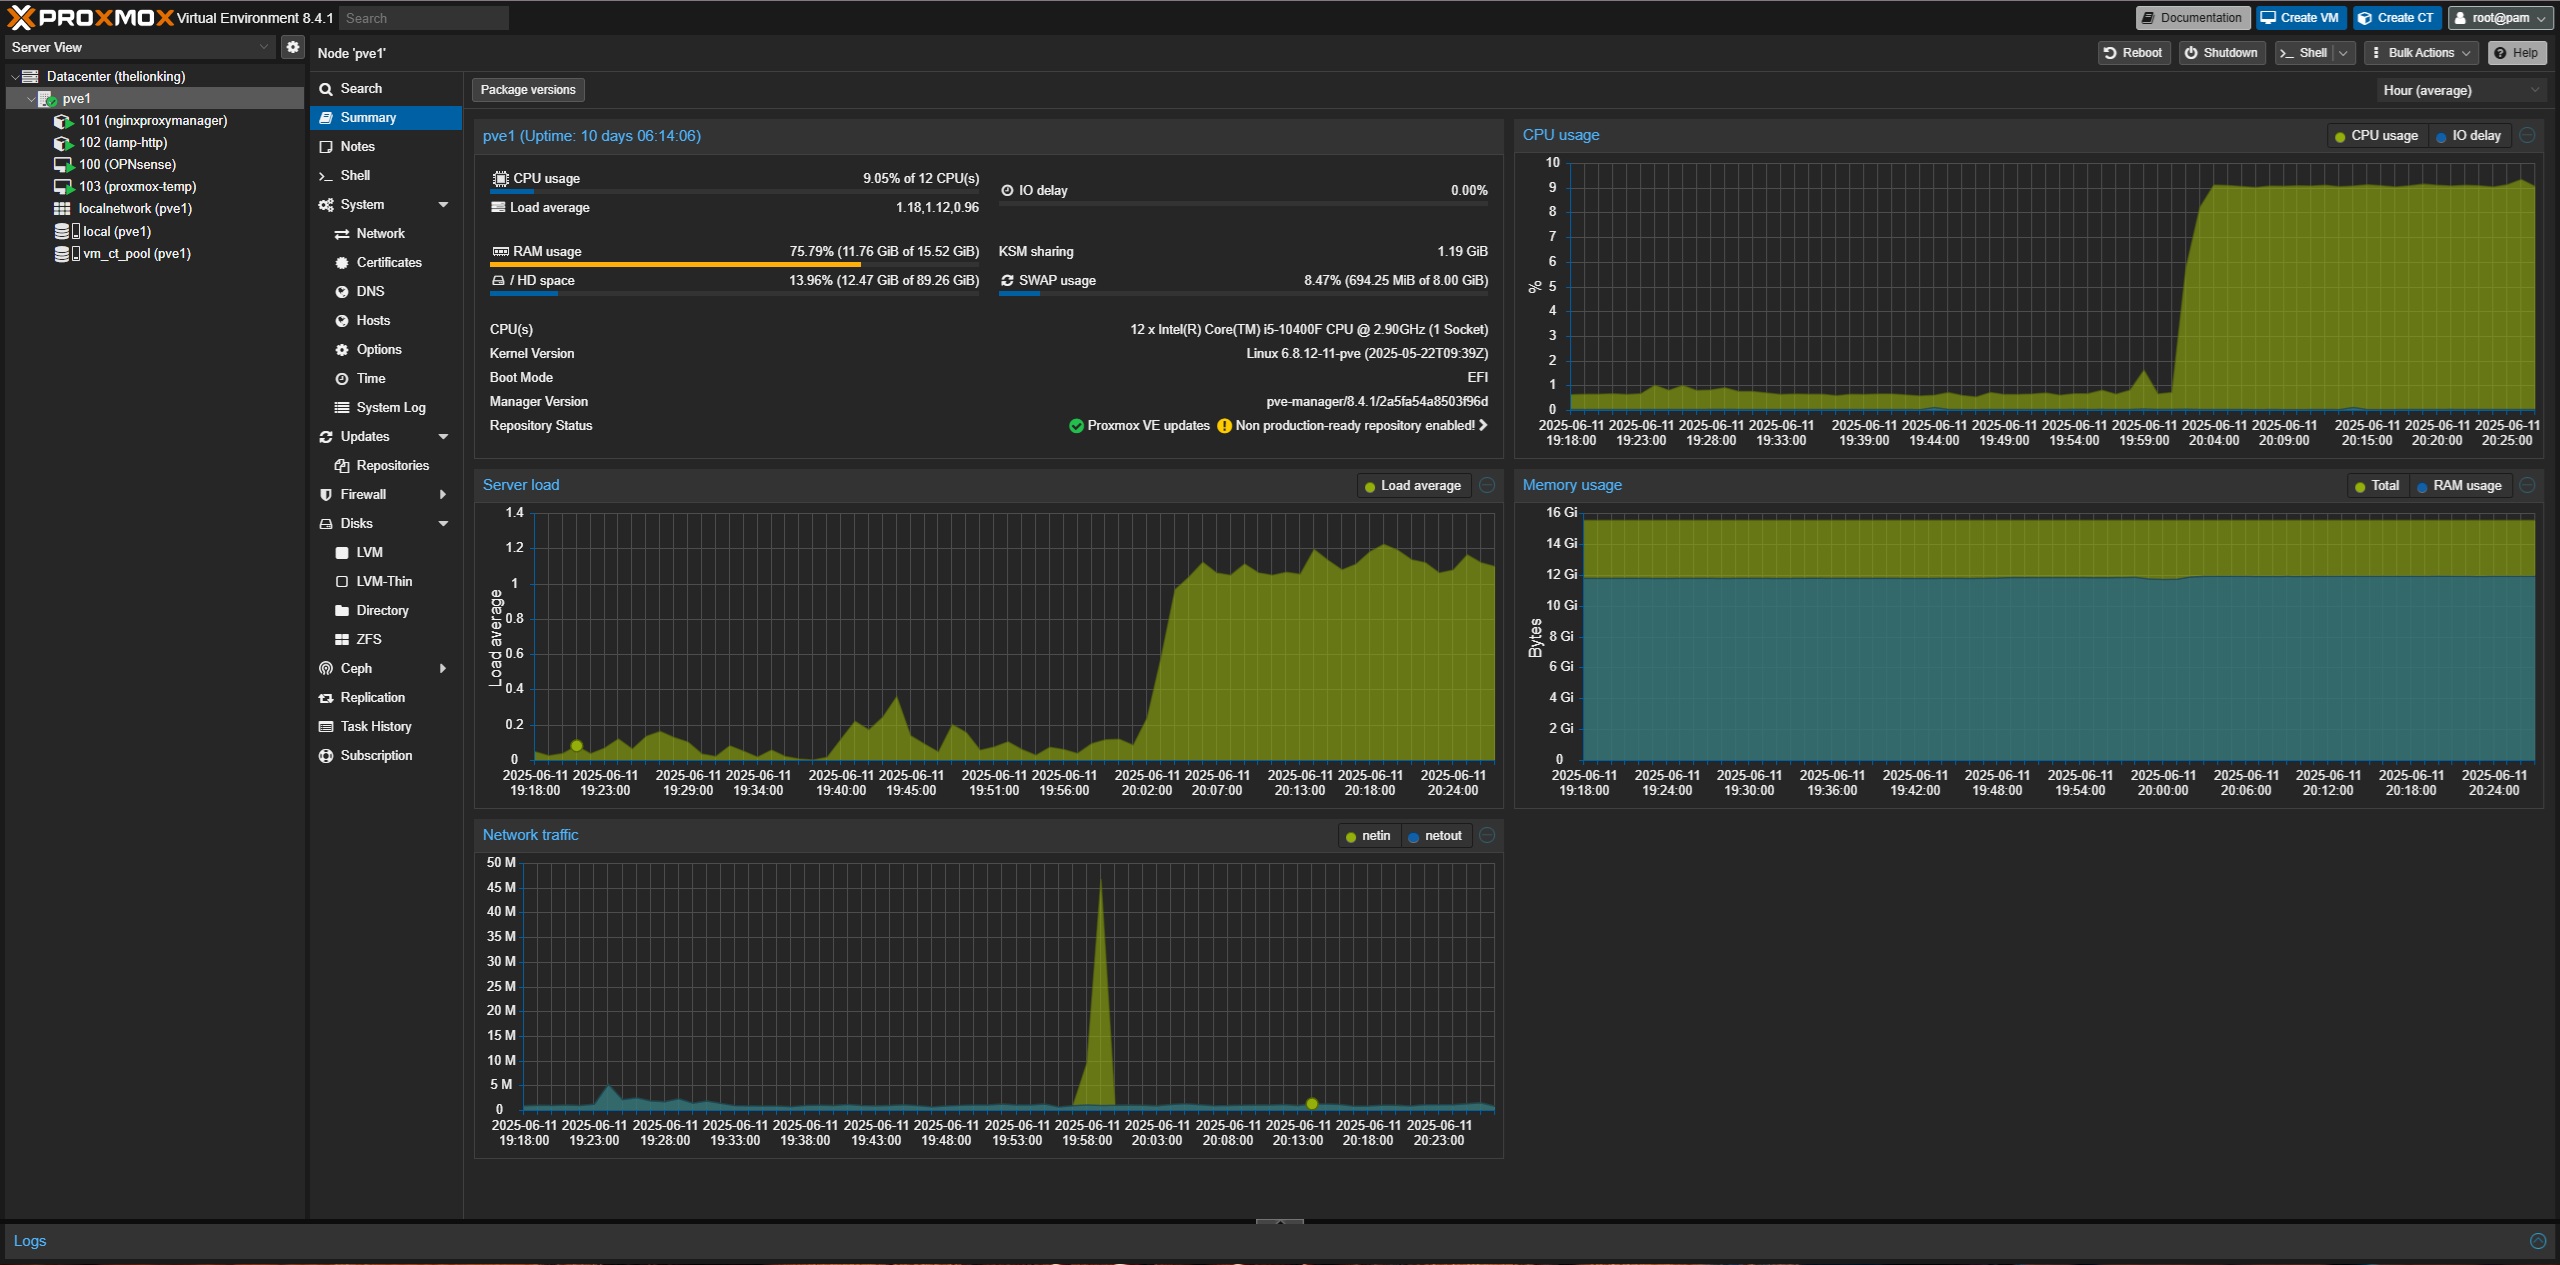Image resolution: width=2560 pixels, height=1265 pixels.
Task: Expand the Ceph submenu arrow
Action: pos(443,668)
